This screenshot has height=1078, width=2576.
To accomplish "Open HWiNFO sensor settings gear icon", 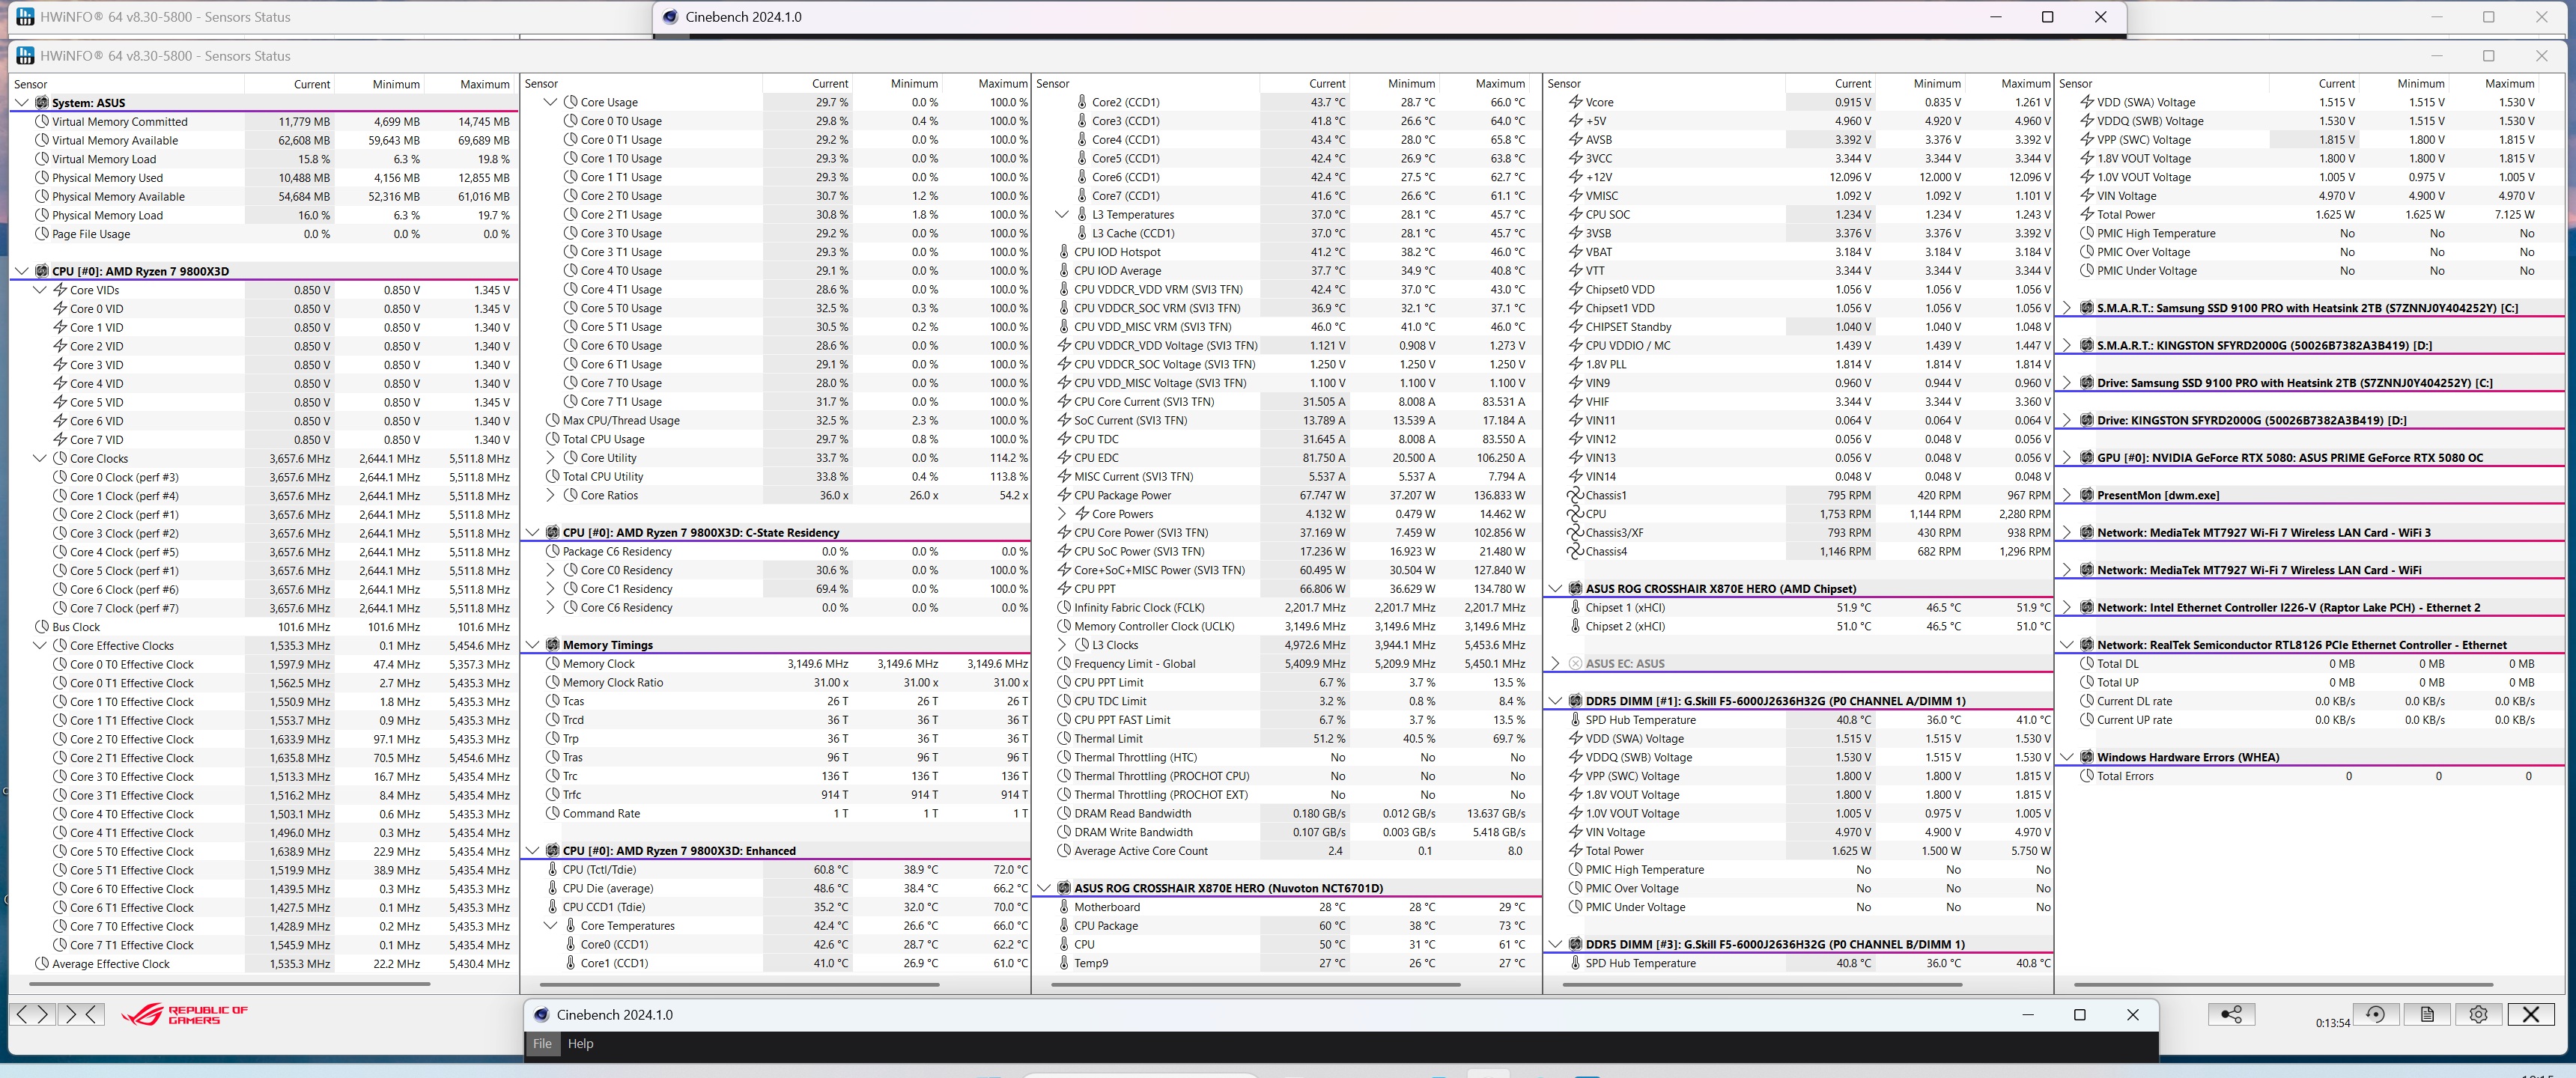I will pyautogui.click(x=2478, y=1014).
